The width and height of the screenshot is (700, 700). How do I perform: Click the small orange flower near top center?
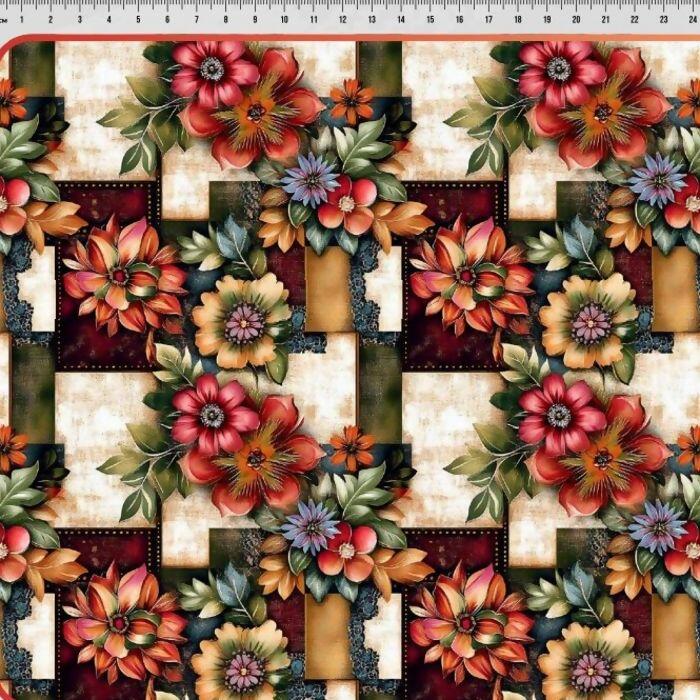pyautogui.click(x=351, y=101)
